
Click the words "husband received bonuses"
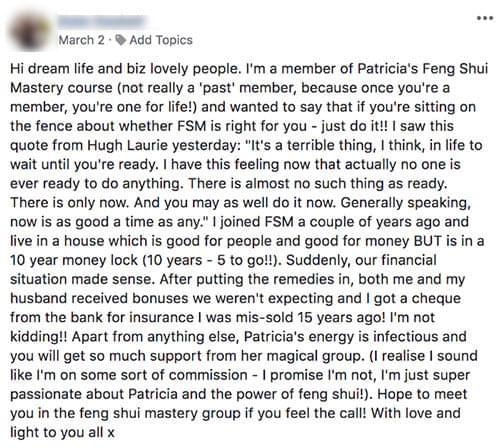[x=99, y=299]
